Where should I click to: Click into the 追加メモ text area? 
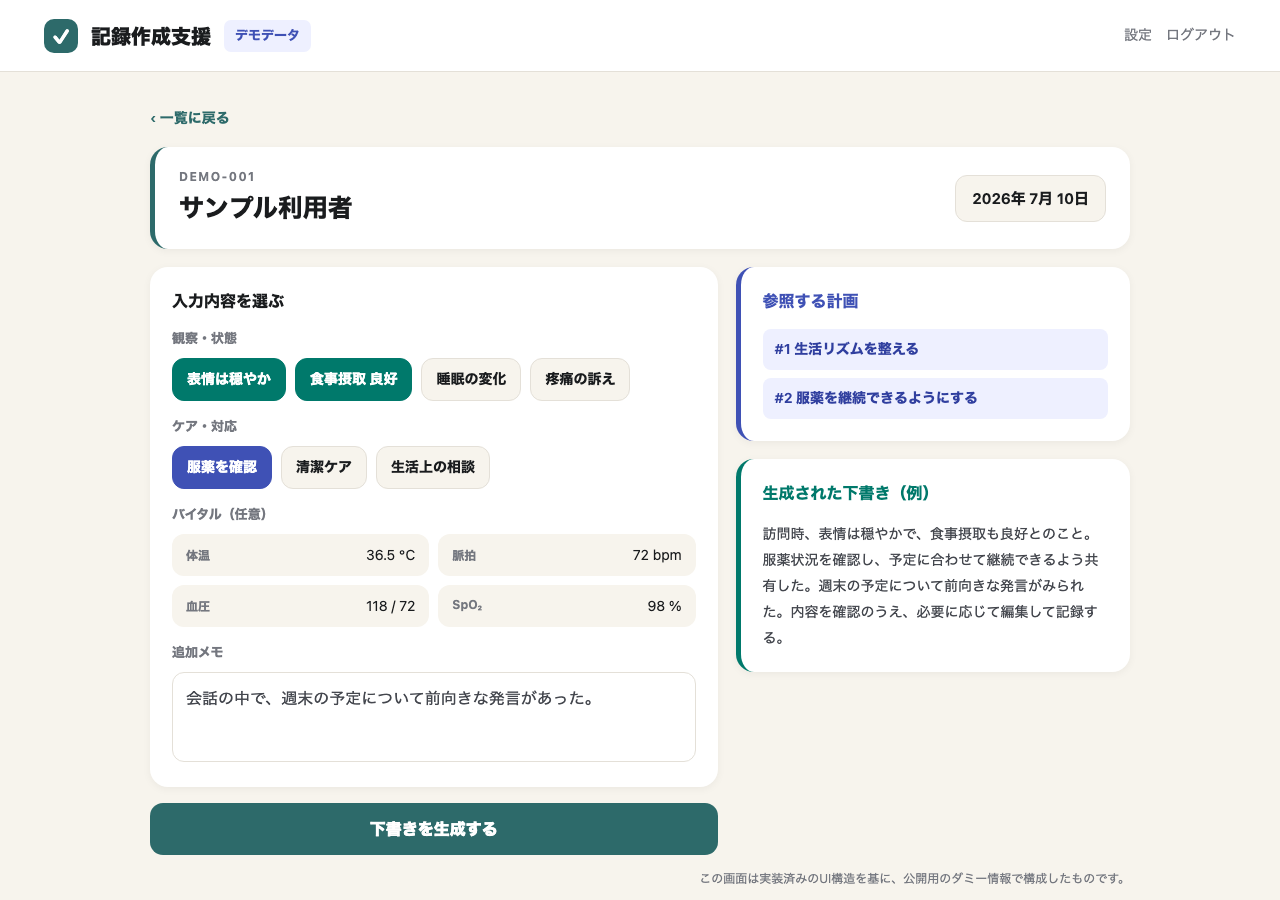(434, 717)
